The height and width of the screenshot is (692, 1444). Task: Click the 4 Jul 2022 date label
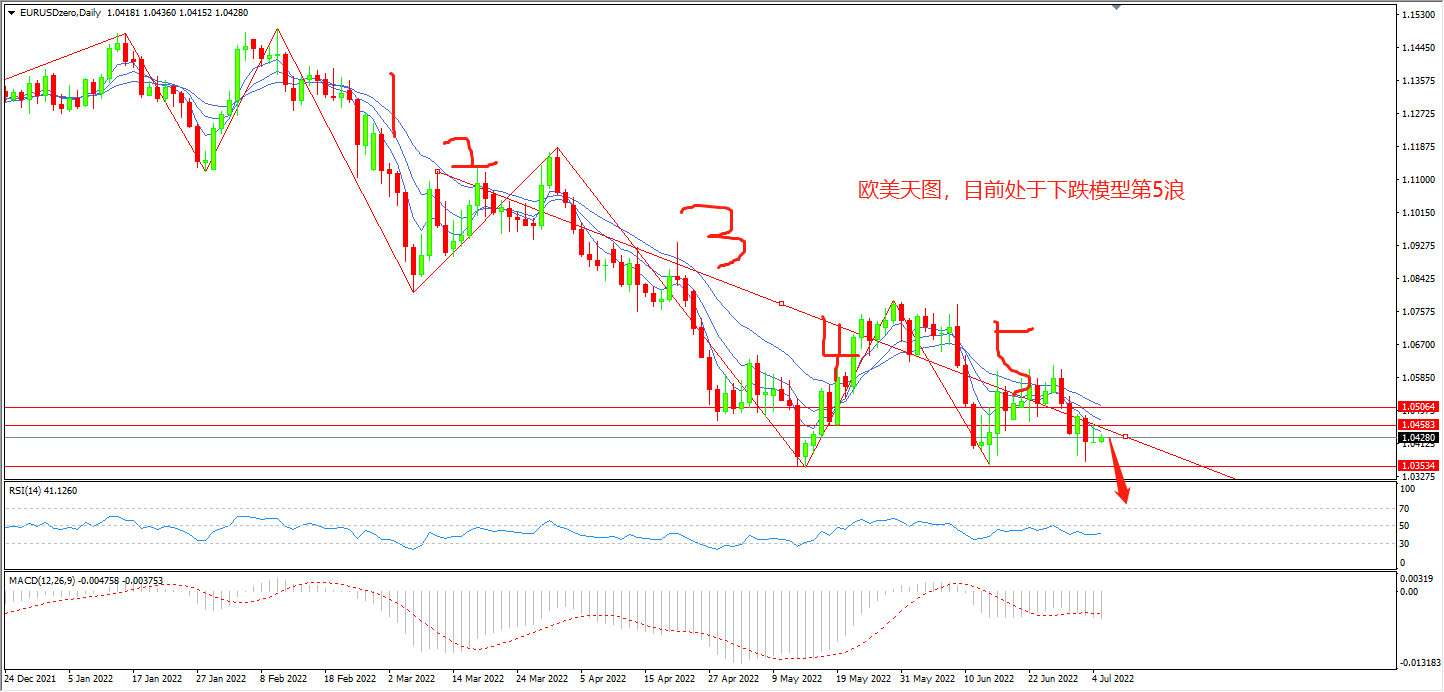point(1112,678)
